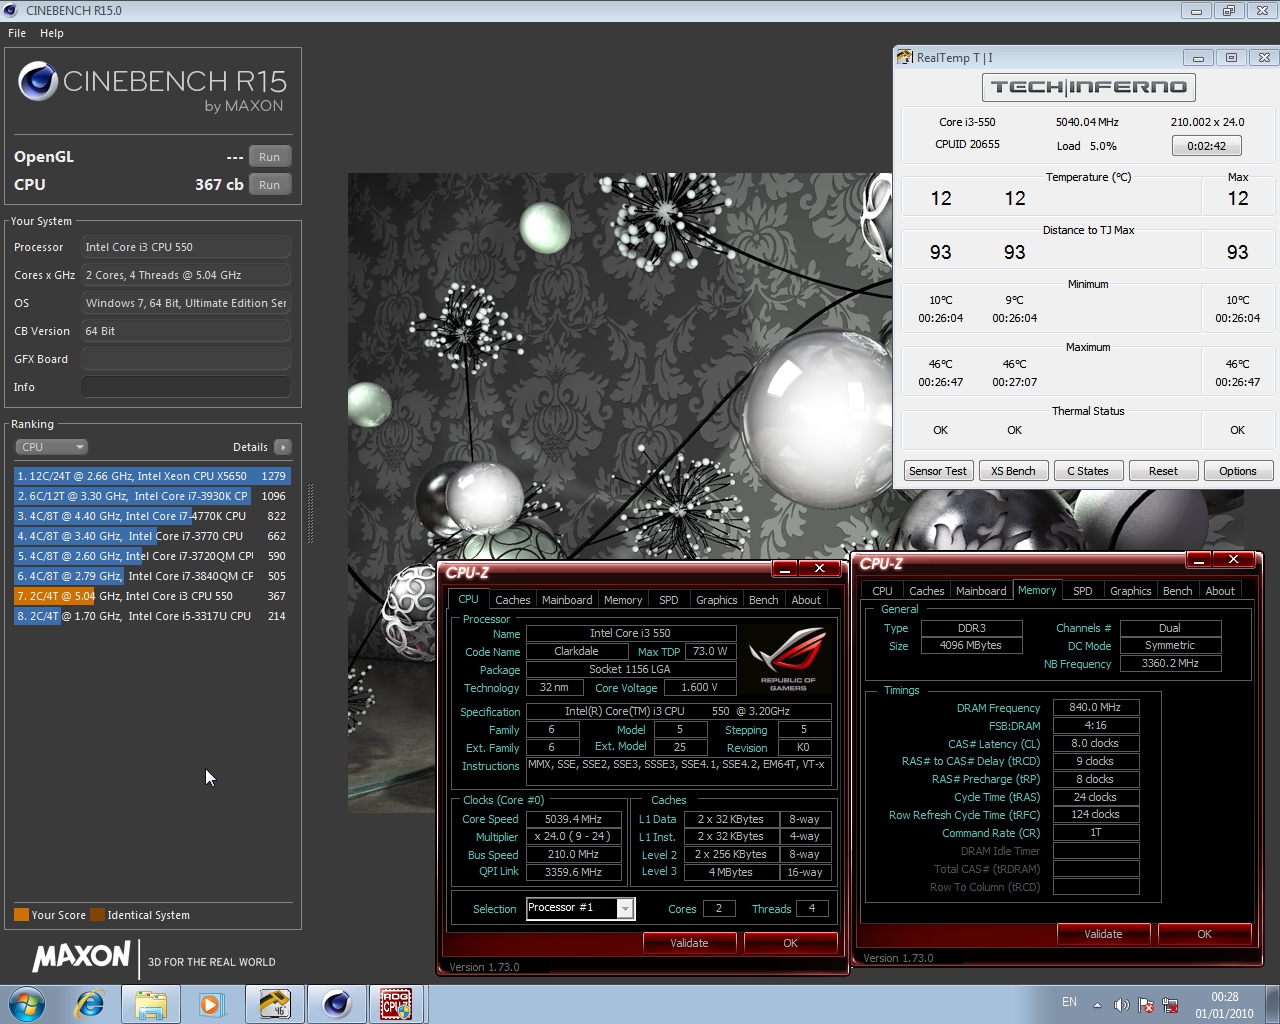Open Graphics tab in right CPU-Z window
The image size is (1280, 1024).
click(x=1130, y=591)
